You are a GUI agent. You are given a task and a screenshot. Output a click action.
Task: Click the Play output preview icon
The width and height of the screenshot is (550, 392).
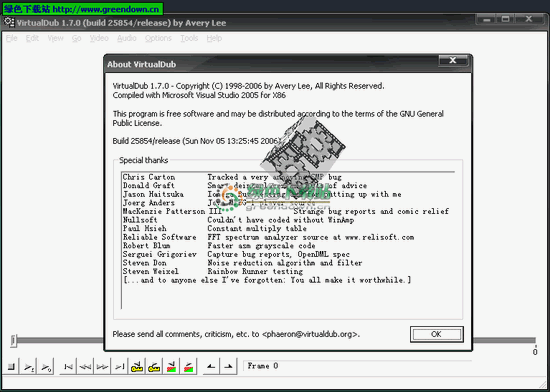[46, 367]
